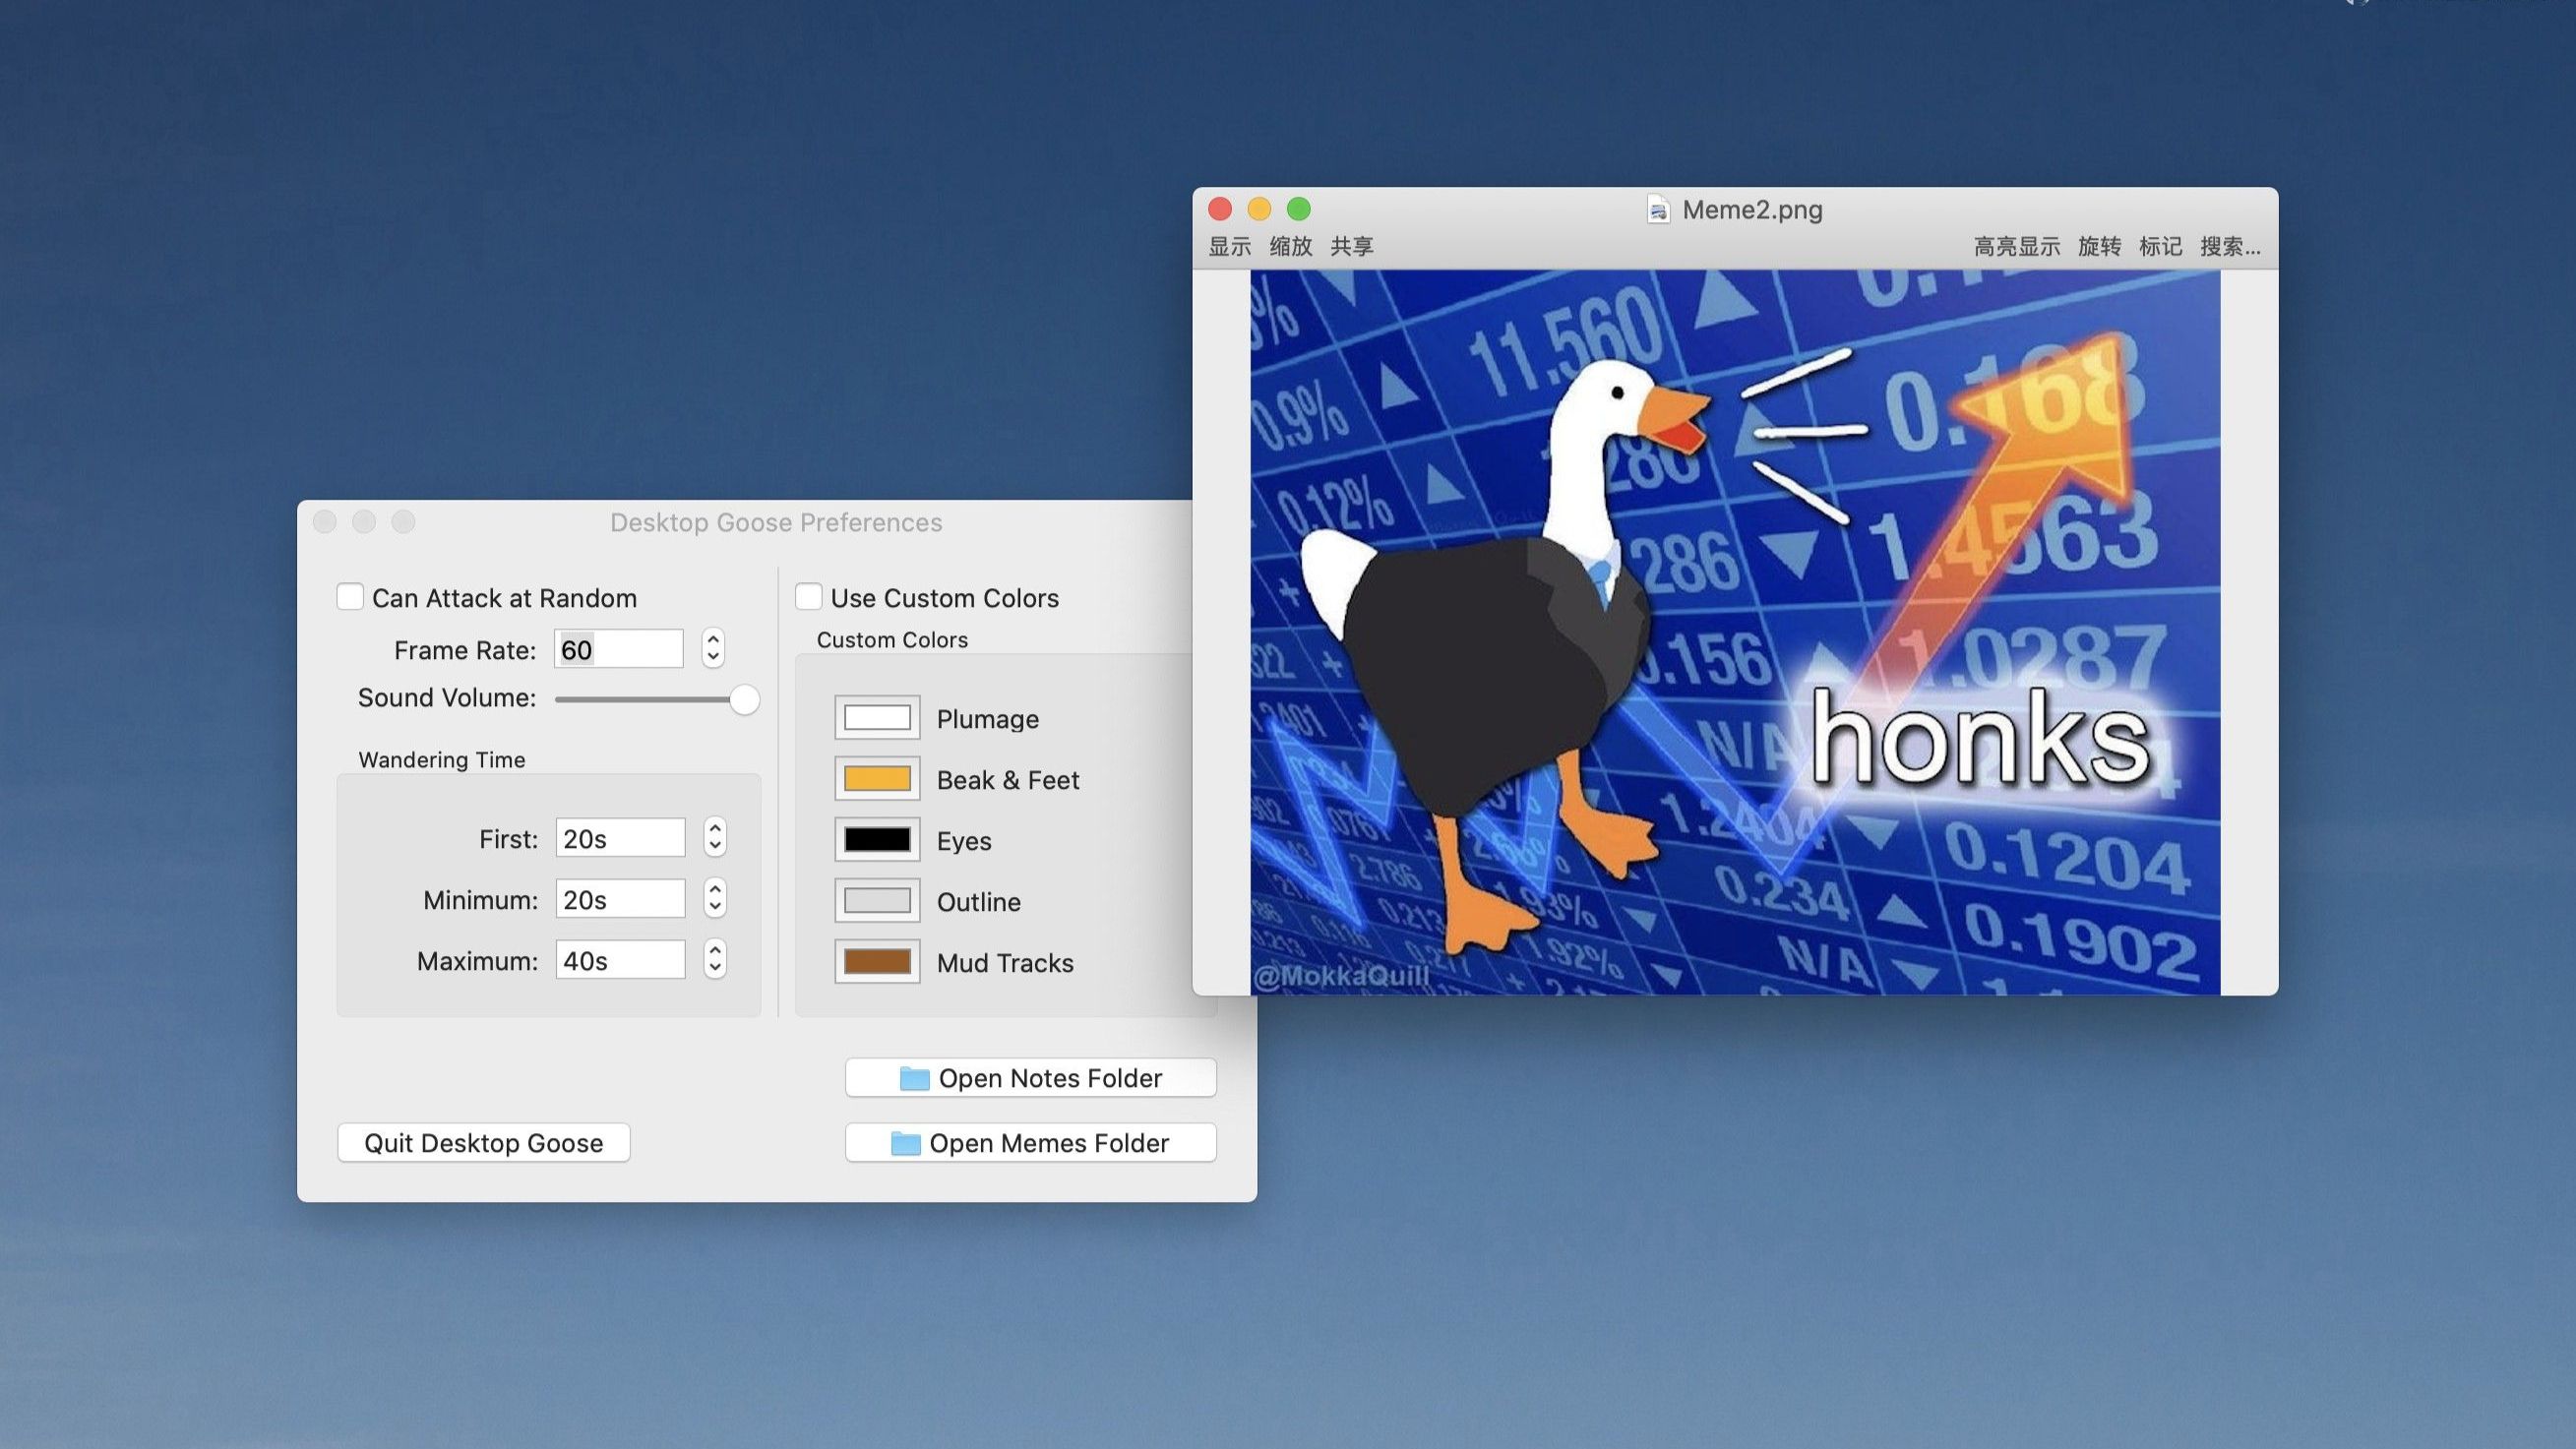Click the Minimum wandering time stepper

pos(714,899)
